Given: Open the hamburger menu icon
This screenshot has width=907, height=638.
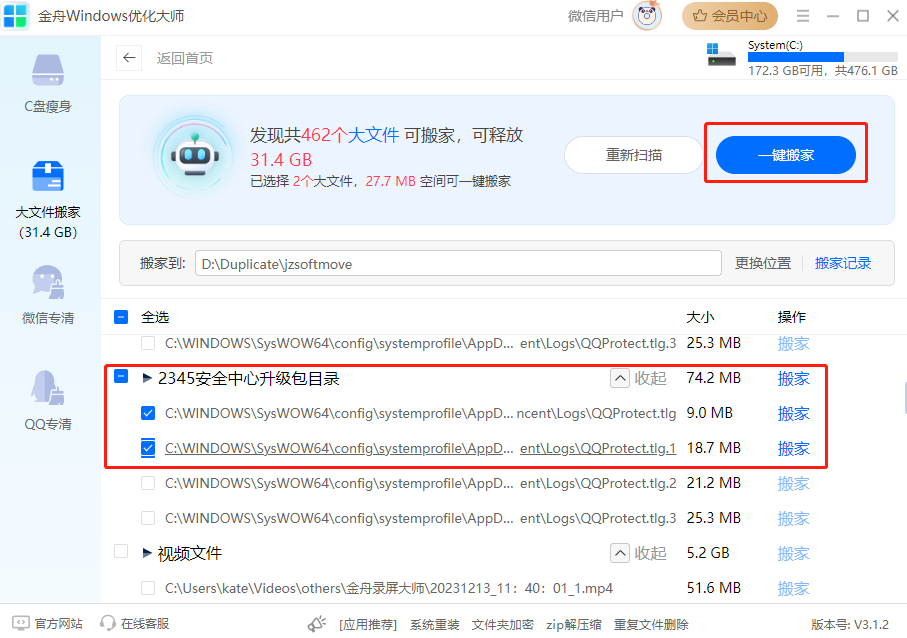Looking at the screenshot, I should pos(802,16).
